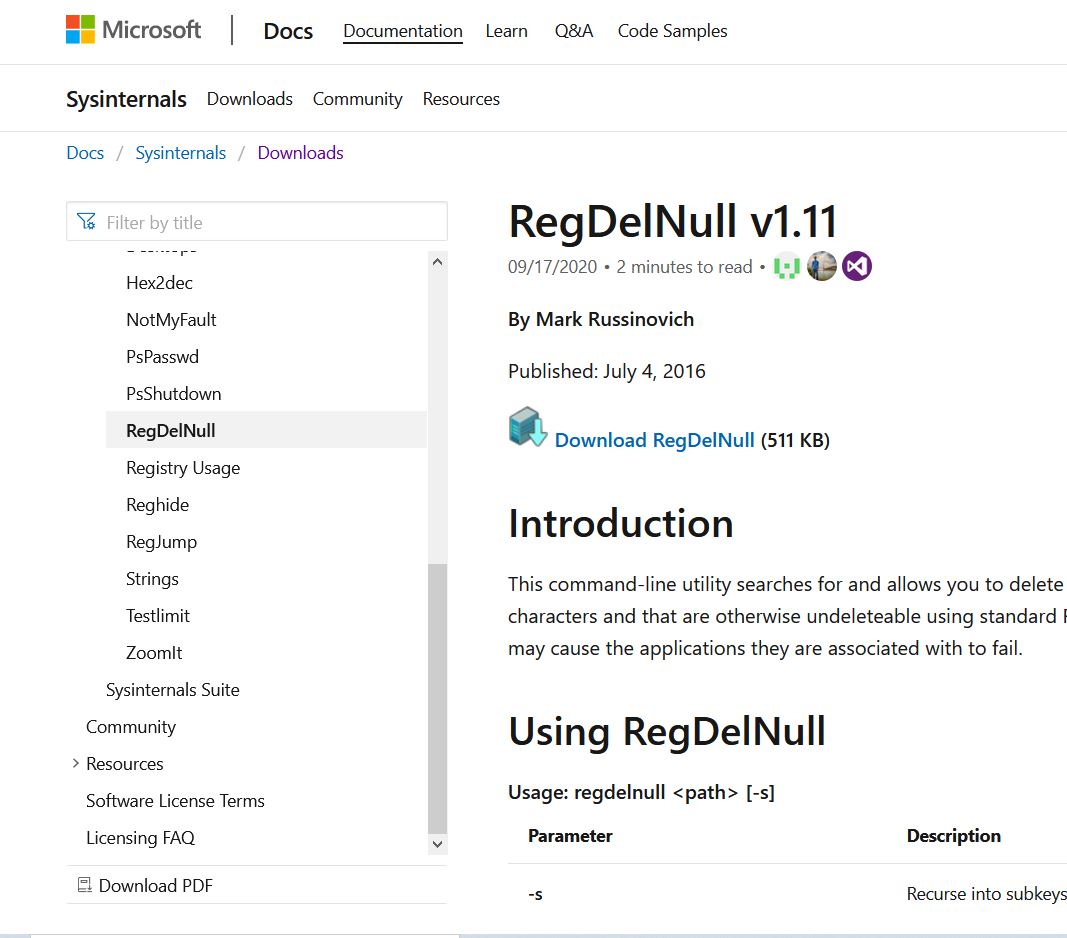The image size is (1067, 938).
Task: Focus the Filter by title input
Action: (257, 222)
